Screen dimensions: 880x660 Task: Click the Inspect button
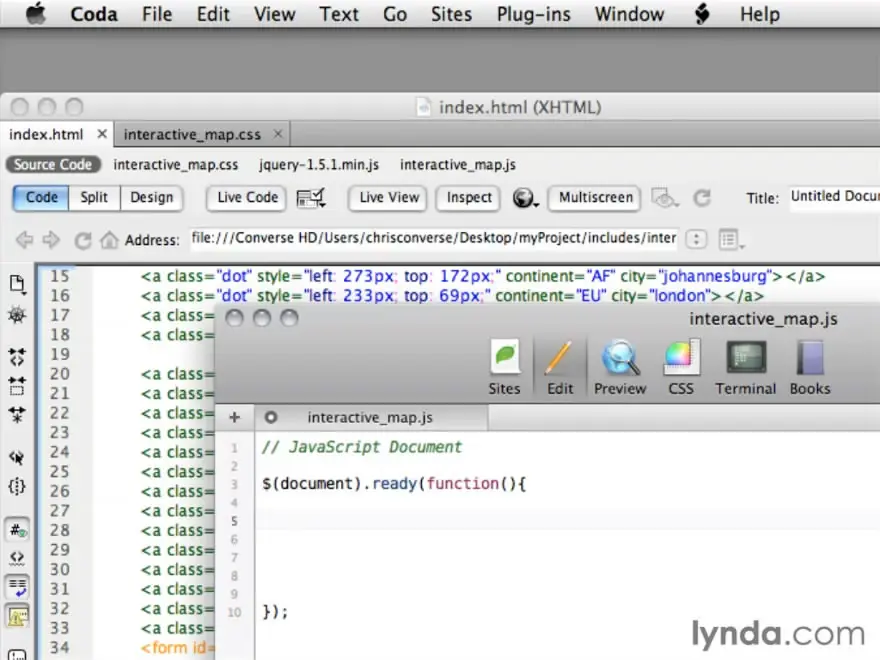pyautogui.click(x=469, y=198)
